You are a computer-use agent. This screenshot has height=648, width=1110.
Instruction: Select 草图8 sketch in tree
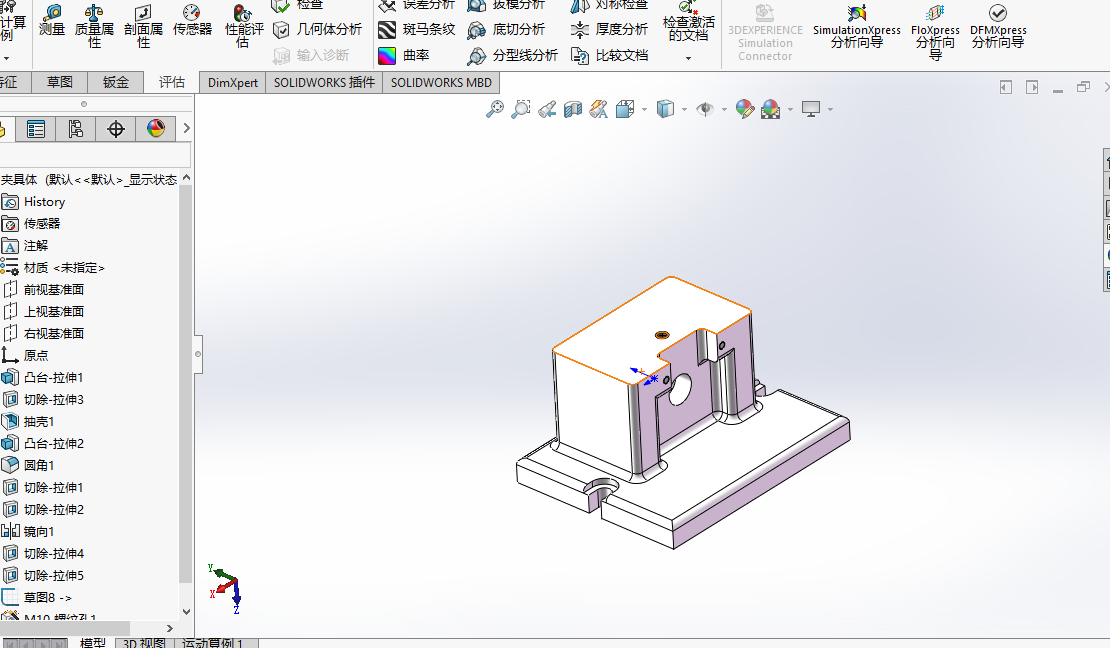pos(47,597)
